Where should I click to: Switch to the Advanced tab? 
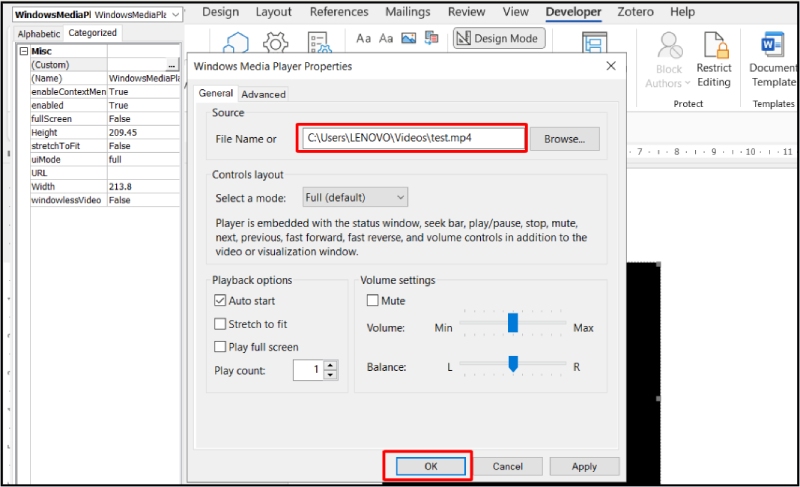pyautogui.click(x=263, y=94)
